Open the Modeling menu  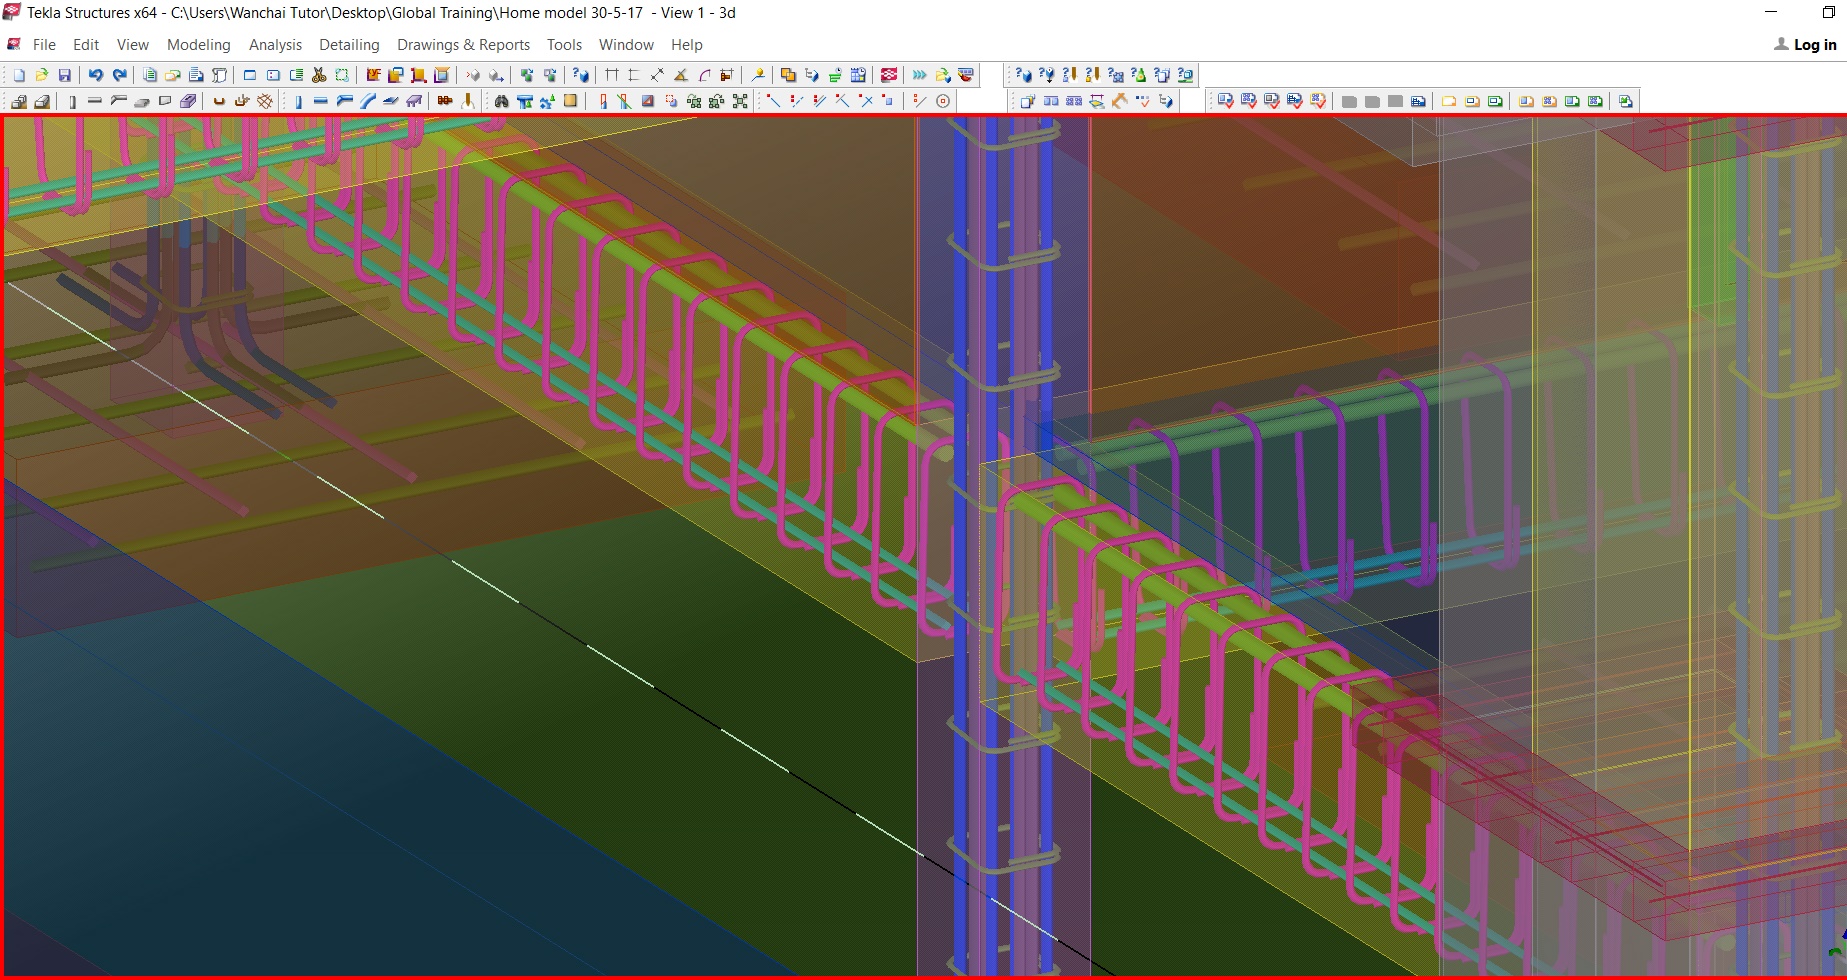click(198, 45)
